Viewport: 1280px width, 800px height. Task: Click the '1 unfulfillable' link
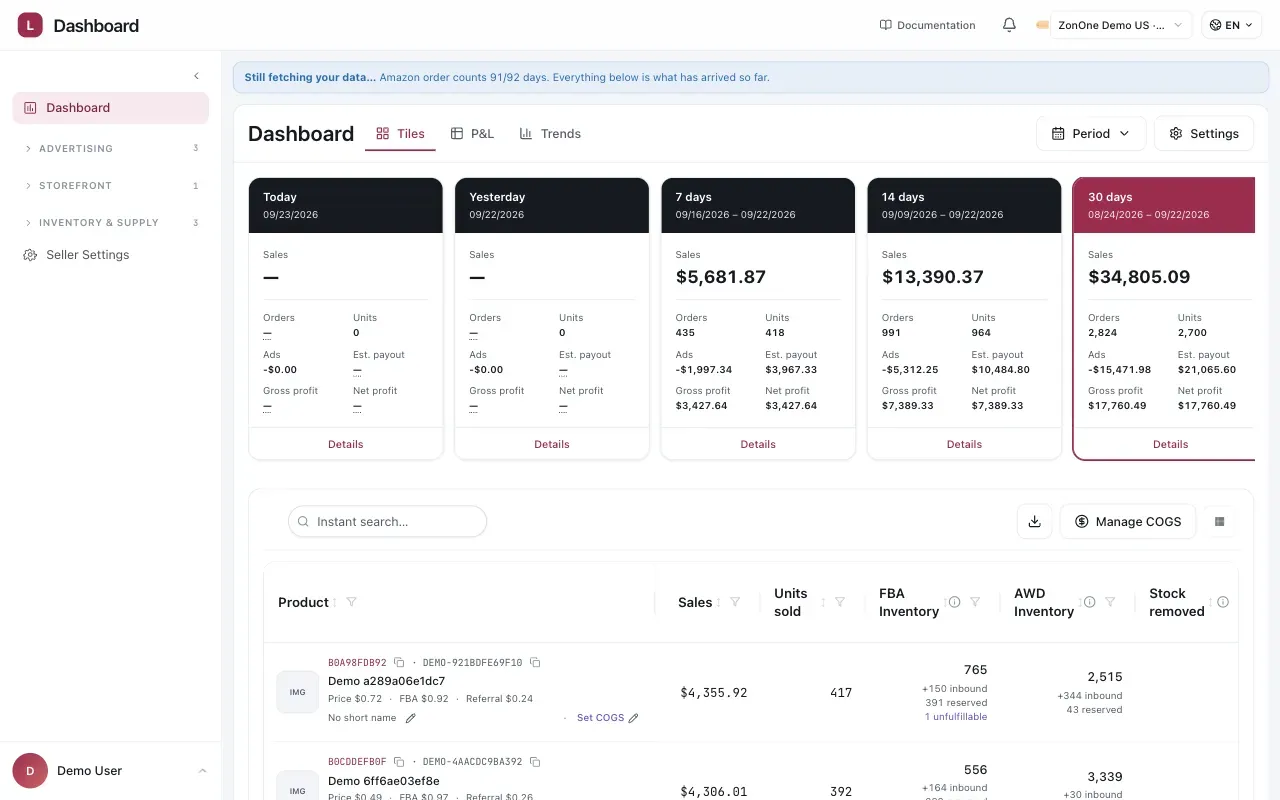956,717
